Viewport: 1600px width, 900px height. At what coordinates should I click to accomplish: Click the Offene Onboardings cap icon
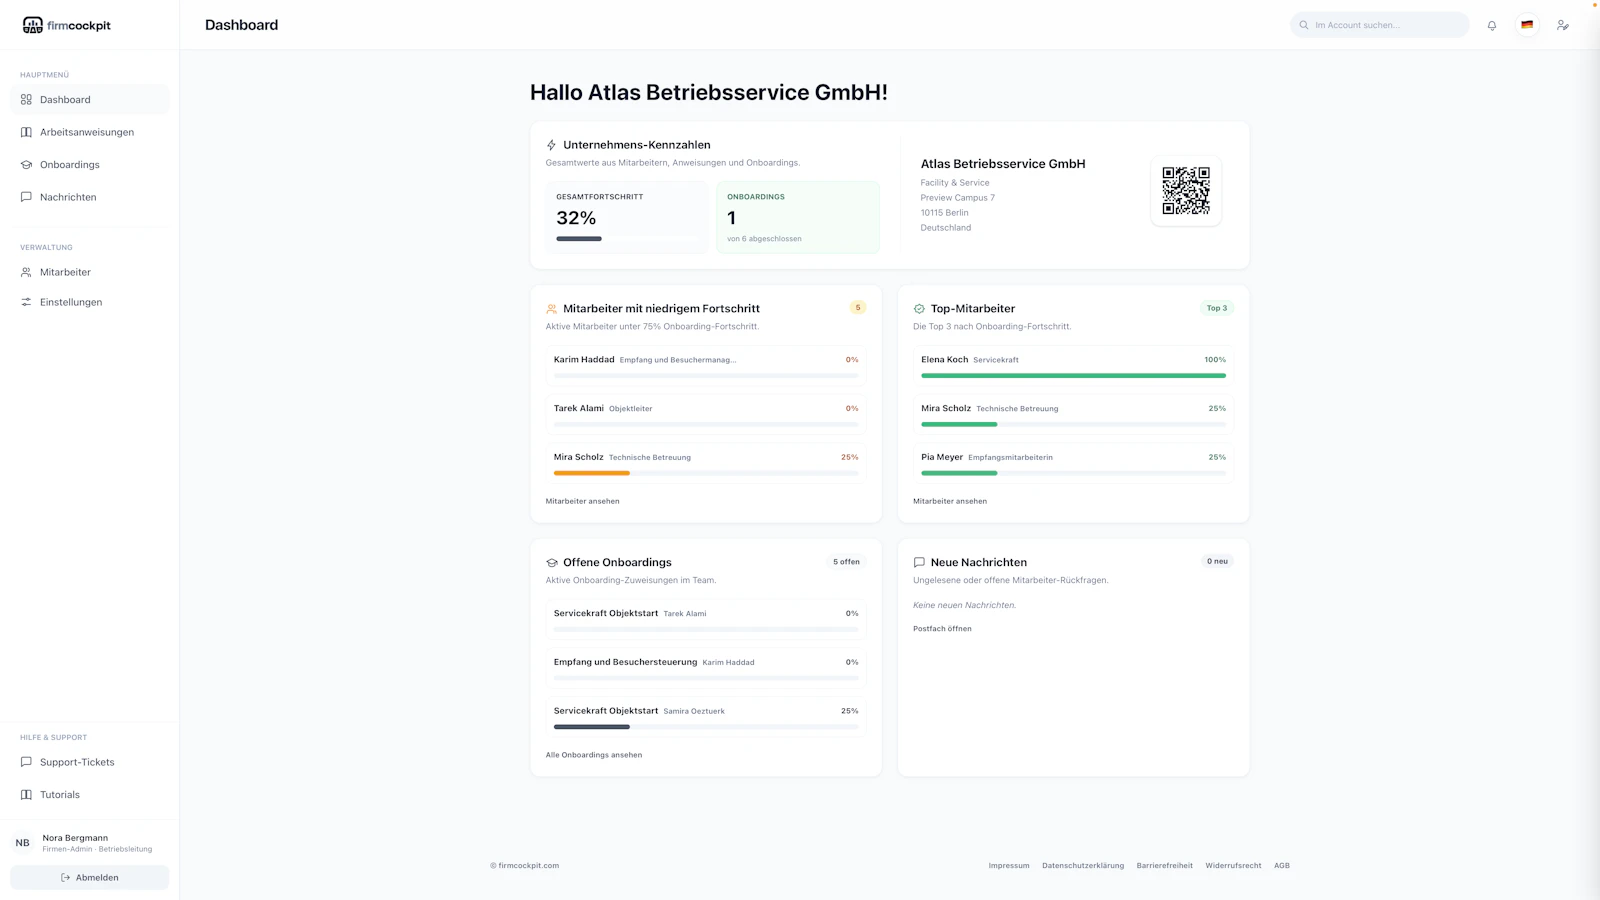(551, 563)
